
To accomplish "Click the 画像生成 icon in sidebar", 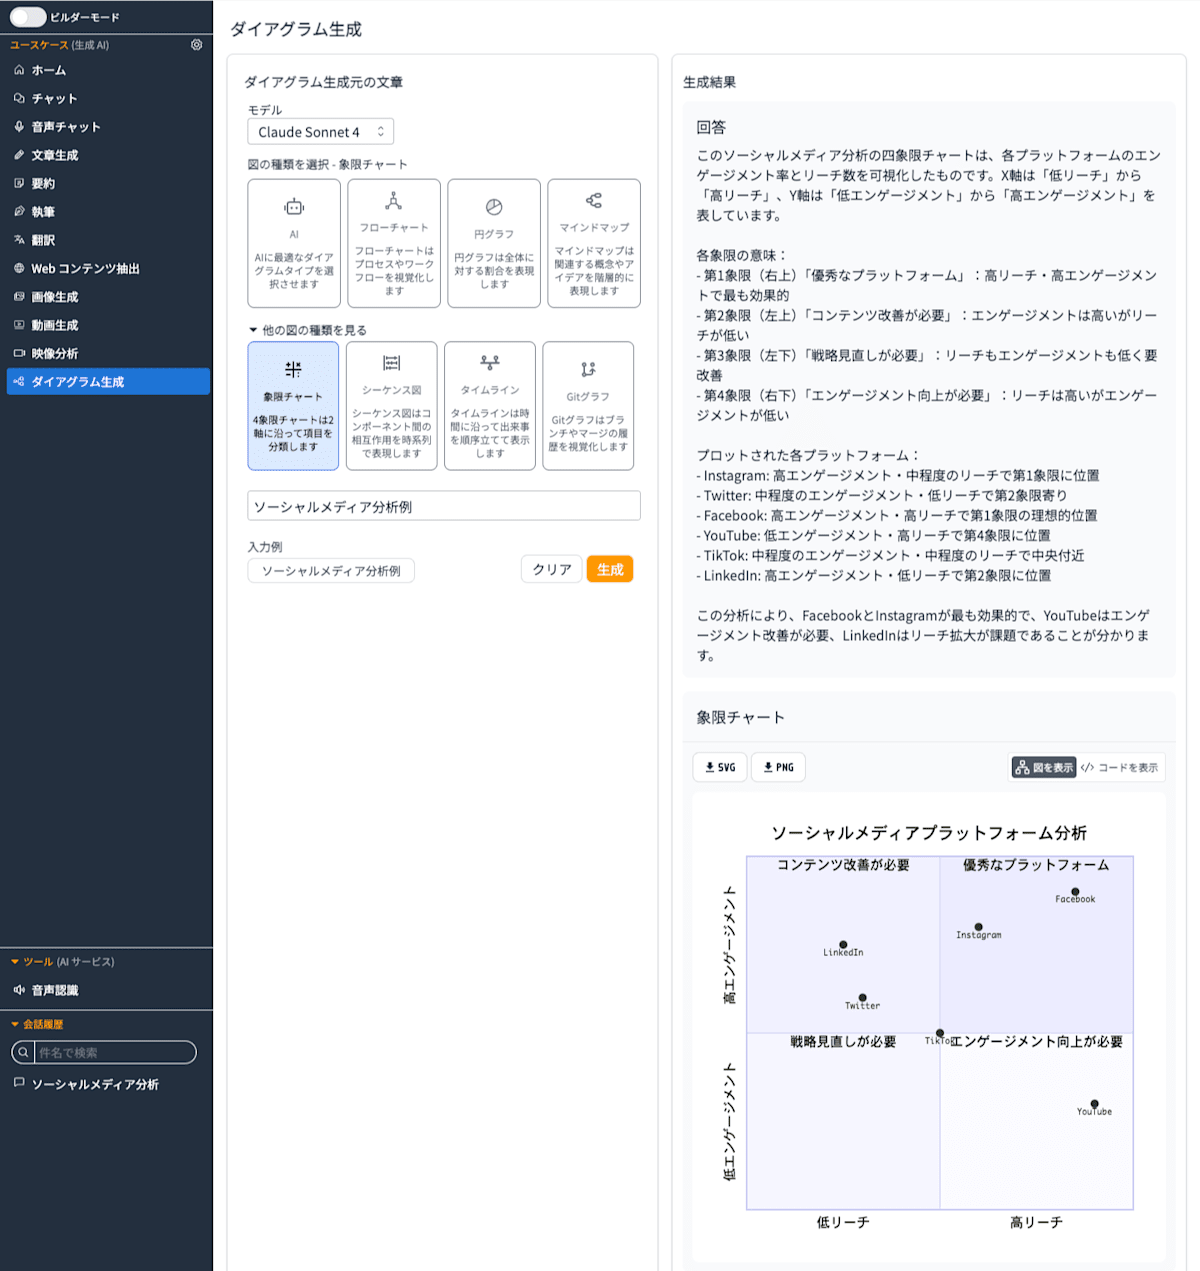I will [x=19, y=297].
